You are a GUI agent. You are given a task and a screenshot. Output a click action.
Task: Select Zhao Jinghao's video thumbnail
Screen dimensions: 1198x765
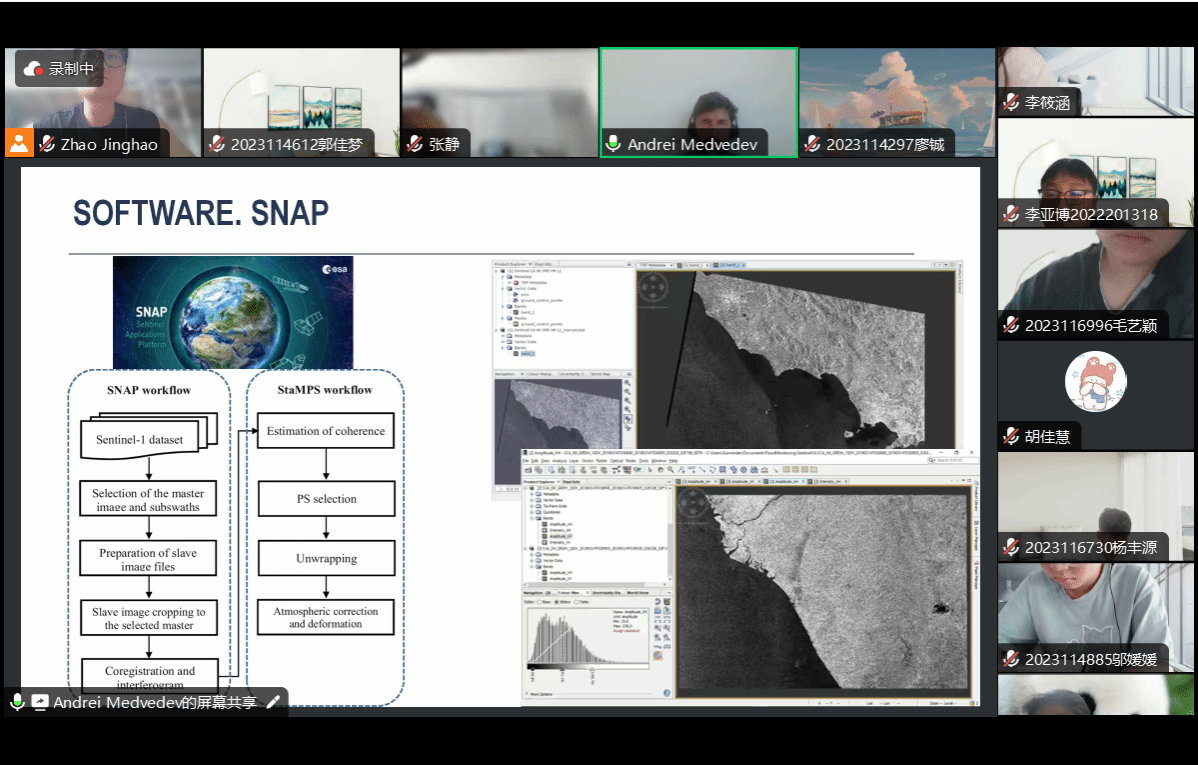point(103,95)
